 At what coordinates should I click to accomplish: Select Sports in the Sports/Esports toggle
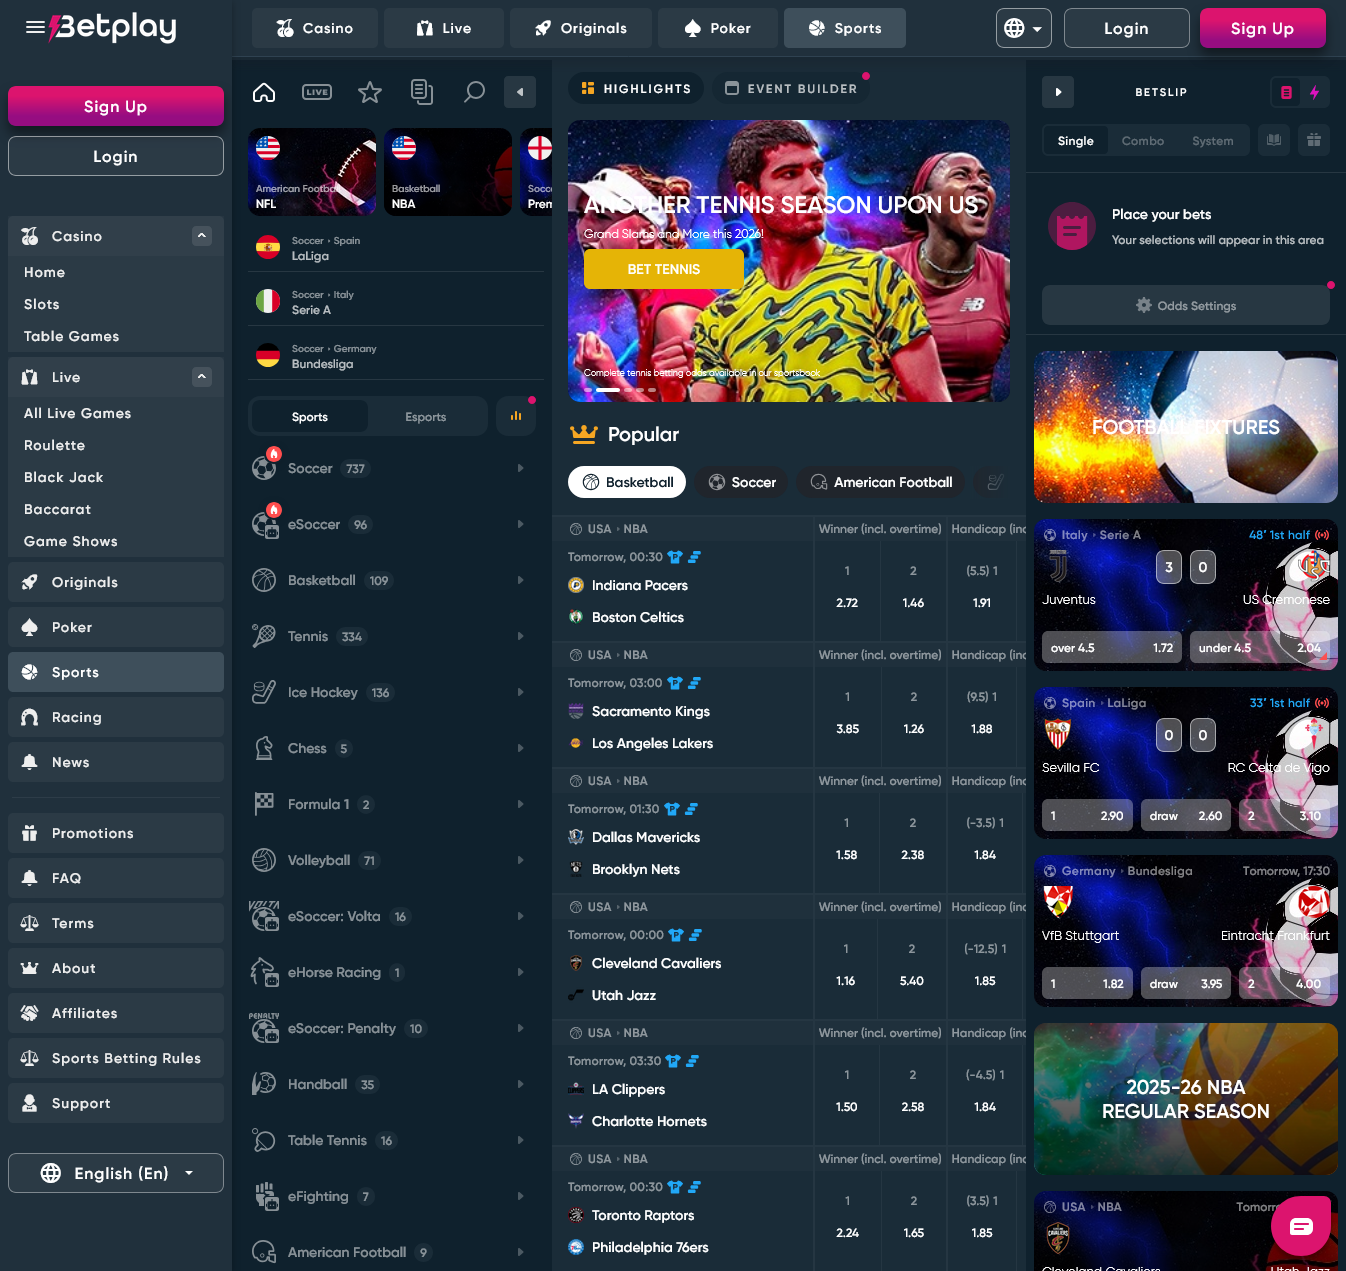click(x=310, y=417)
